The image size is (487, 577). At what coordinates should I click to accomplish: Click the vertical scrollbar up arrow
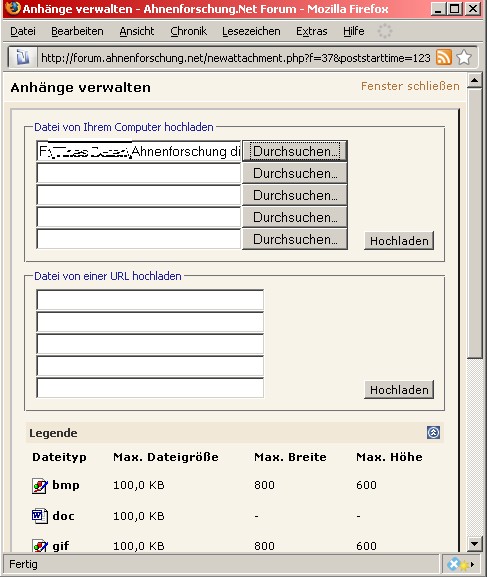tap(475, 80)
